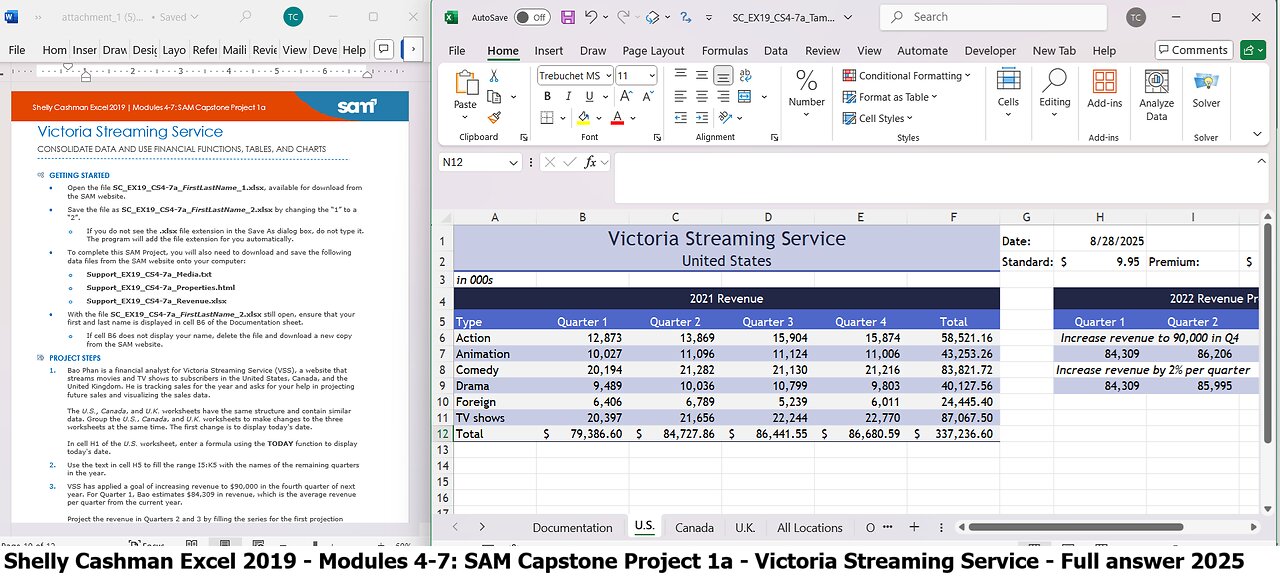Open the Excel Page Layout tab
The height and width of the screenshot is (584, 1280).
click(x=653, y=51)
